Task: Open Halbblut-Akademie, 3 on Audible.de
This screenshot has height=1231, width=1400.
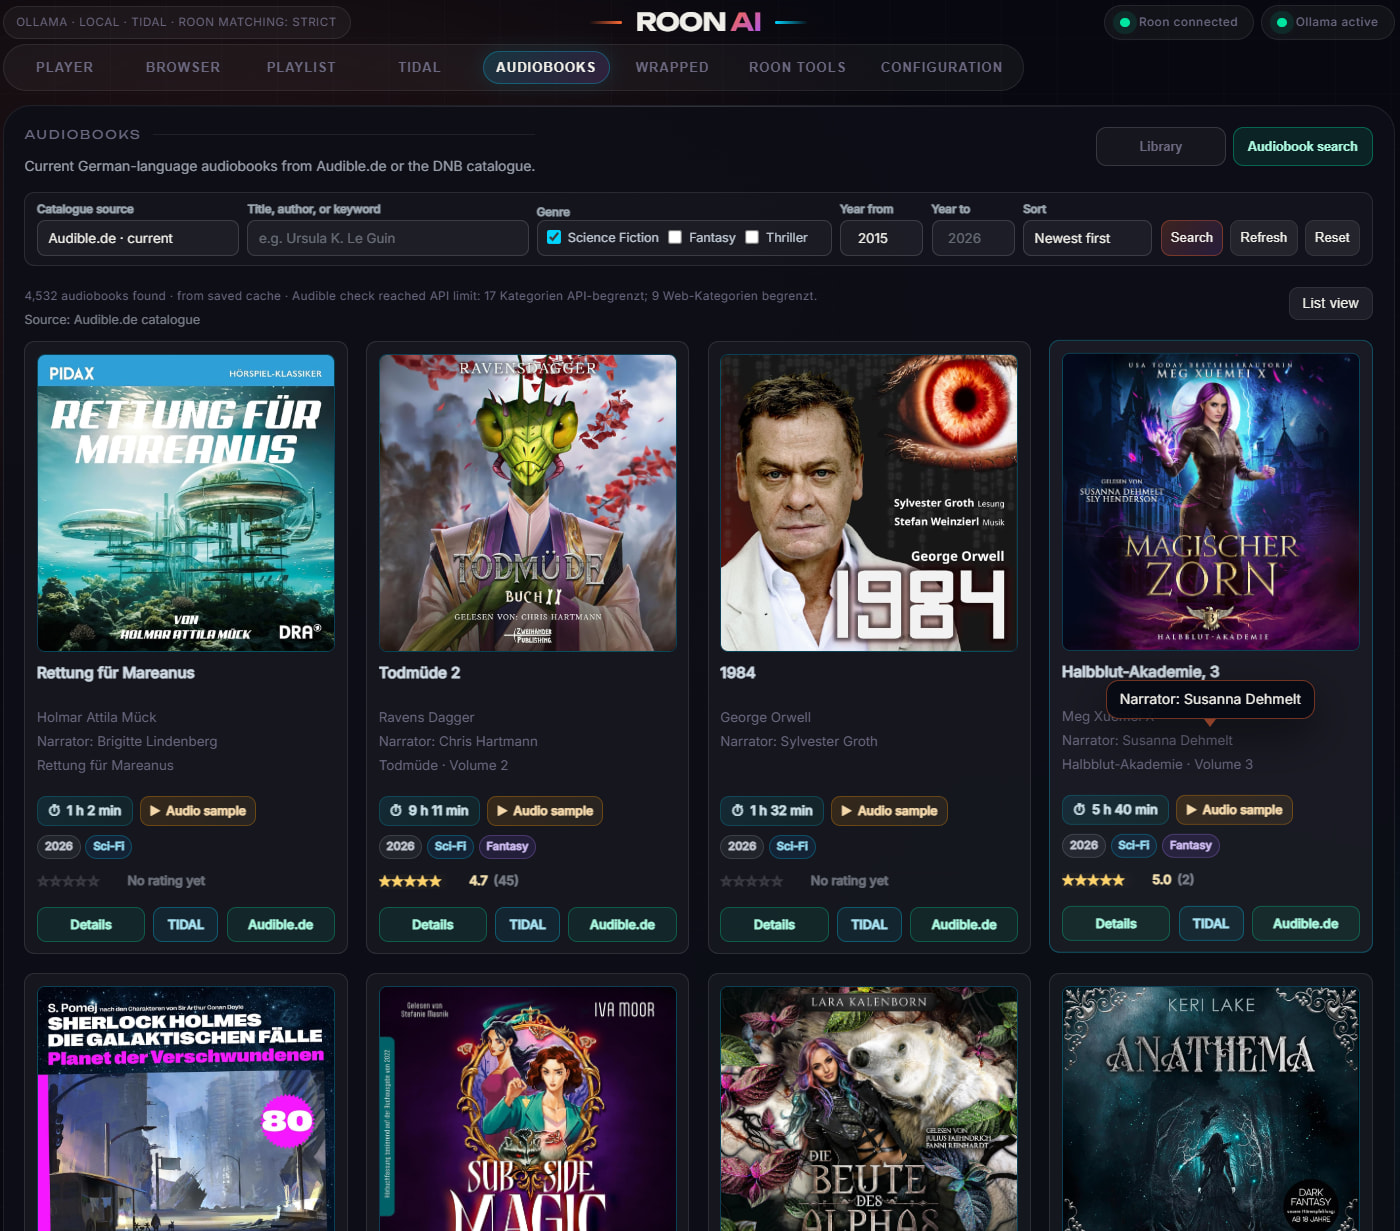Action: tap(1306, 924)
